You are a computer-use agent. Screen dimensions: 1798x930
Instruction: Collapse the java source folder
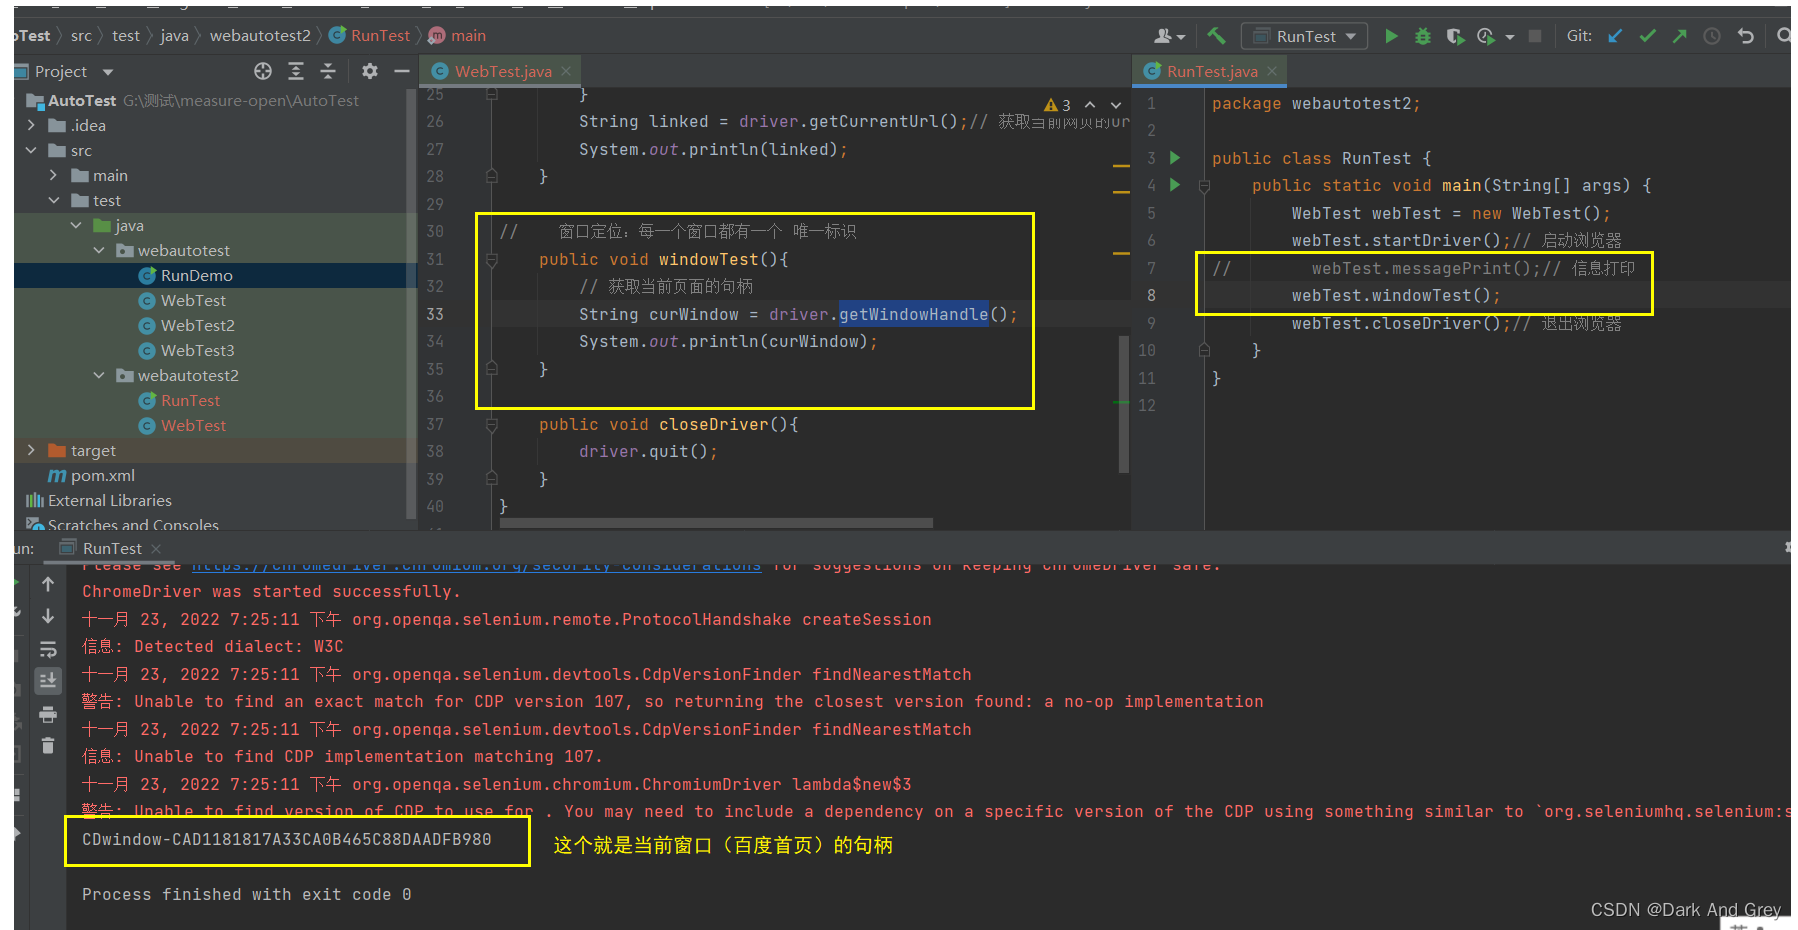point(76,225)
